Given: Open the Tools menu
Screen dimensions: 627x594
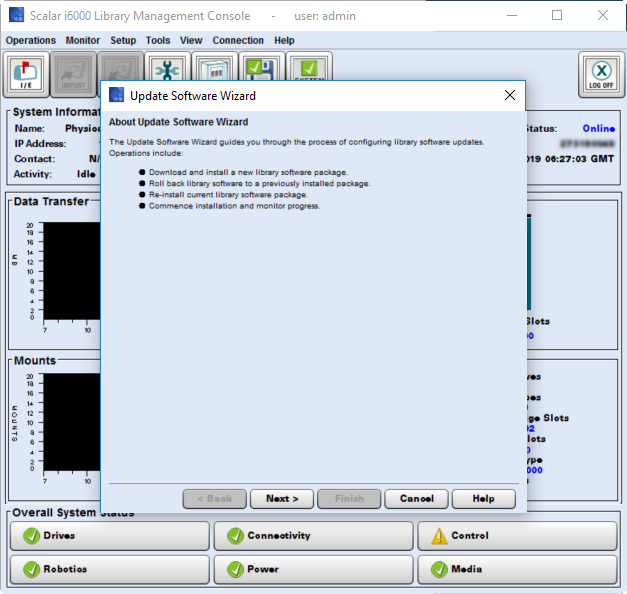Looking at the screenshot, I should click(158, 40).
